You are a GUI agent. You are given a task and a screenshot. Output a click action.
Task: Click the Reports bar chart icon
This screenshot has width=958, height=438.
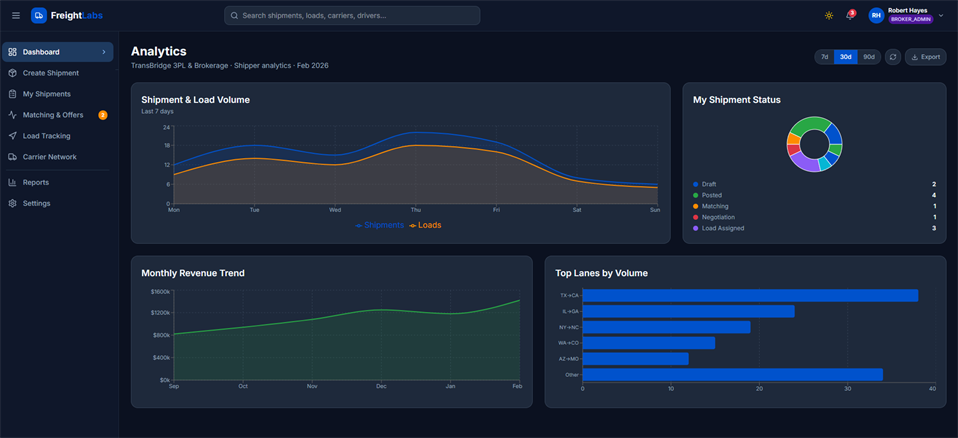click(12, 182)
